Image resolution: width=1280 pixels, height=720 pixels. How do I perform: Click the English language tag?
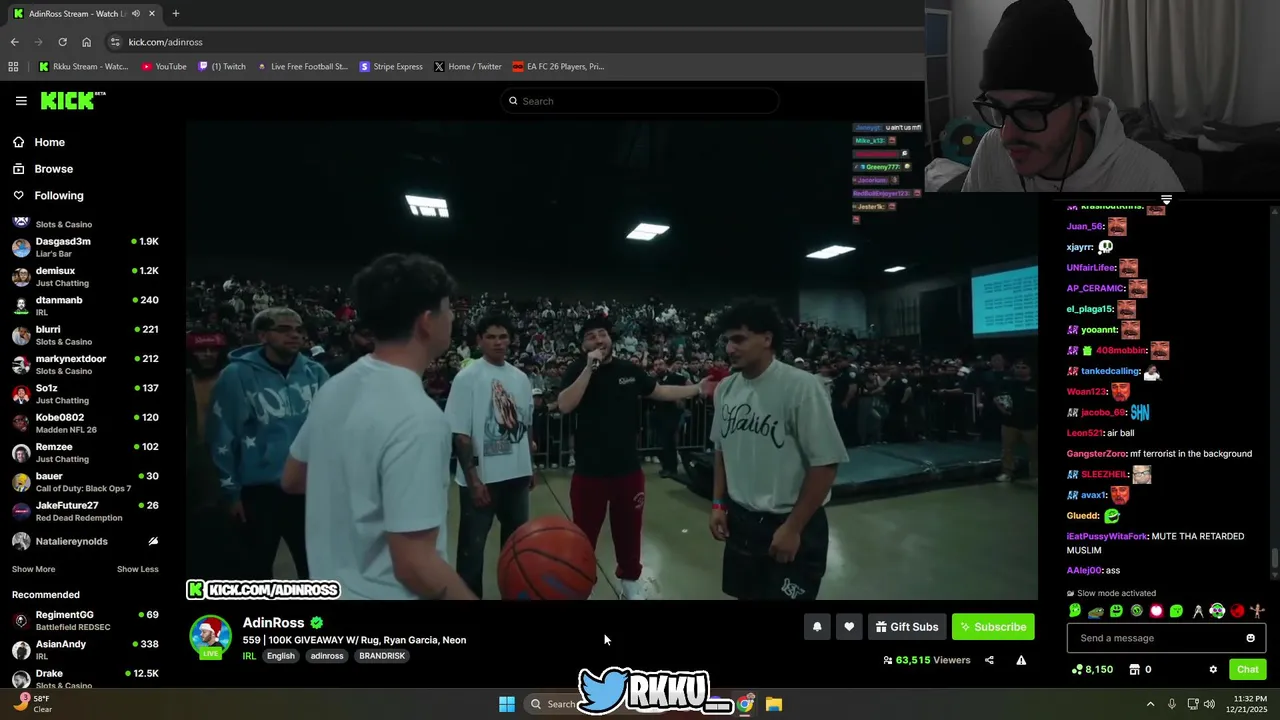tap(281, 656)
